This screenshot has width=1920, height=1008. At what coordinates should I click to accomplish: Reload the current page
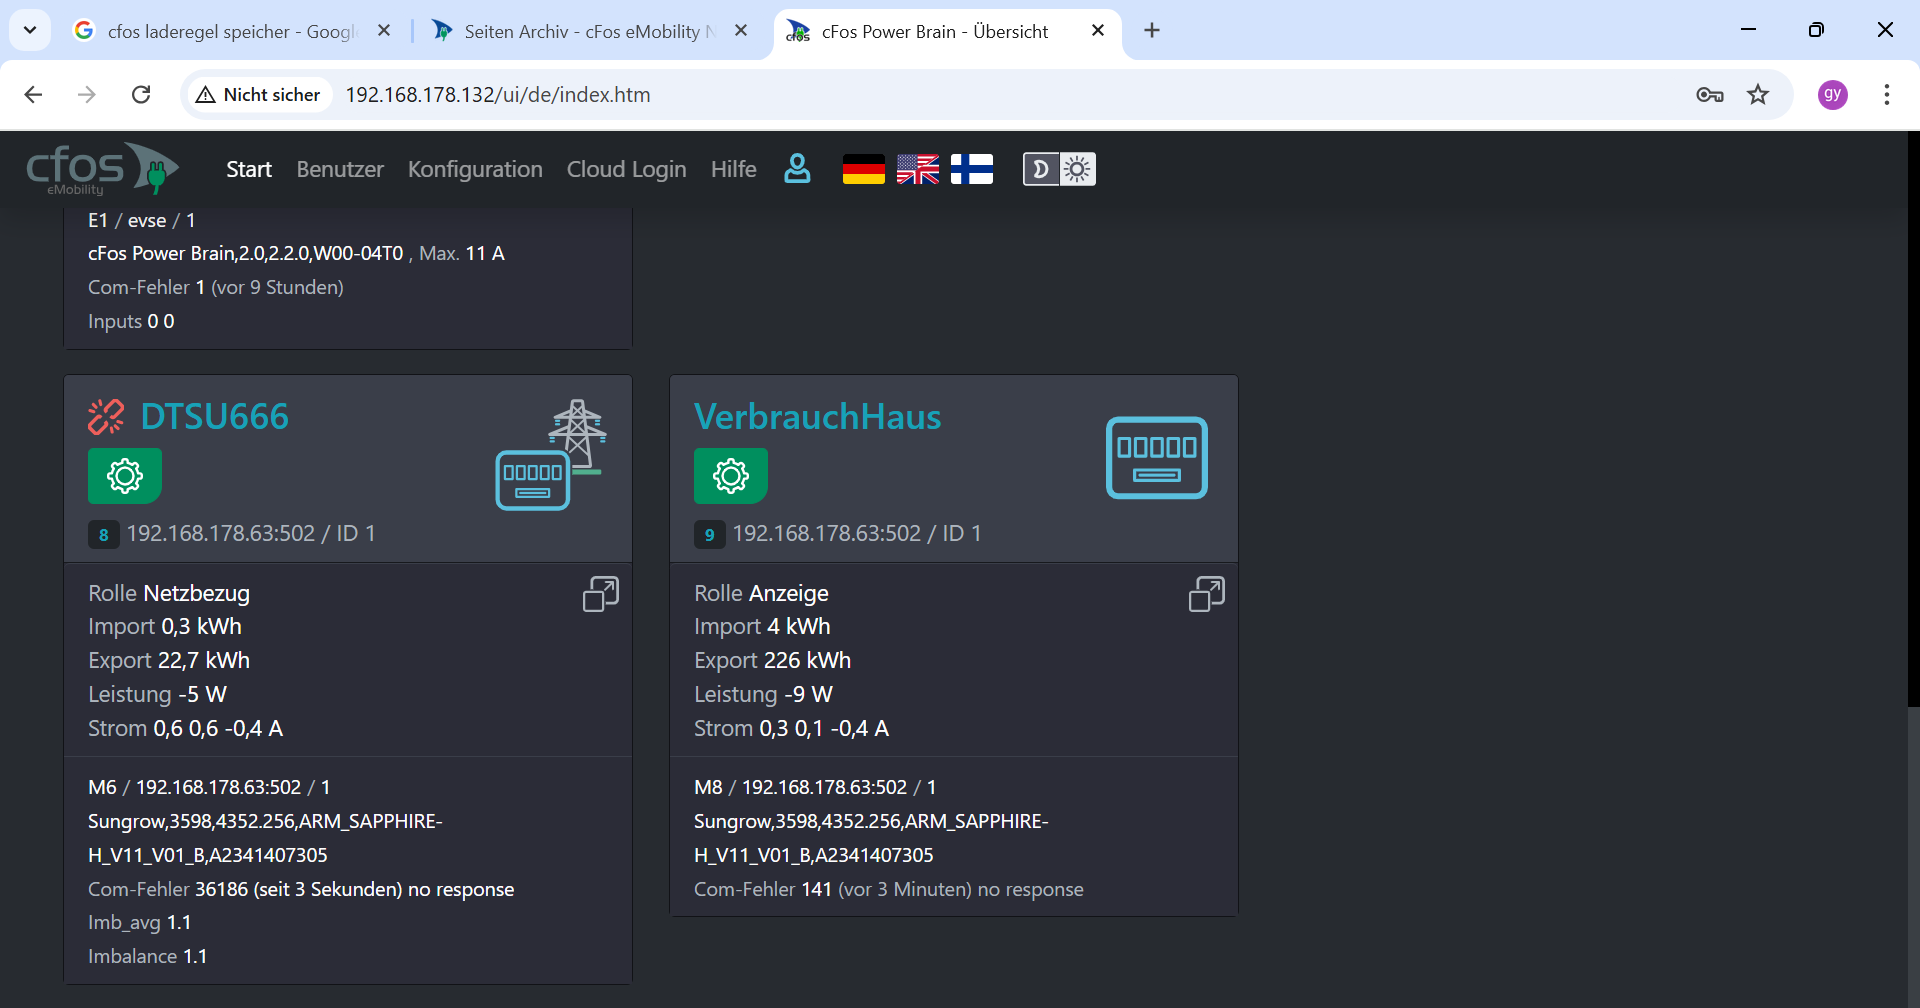[x=141, y=95]
